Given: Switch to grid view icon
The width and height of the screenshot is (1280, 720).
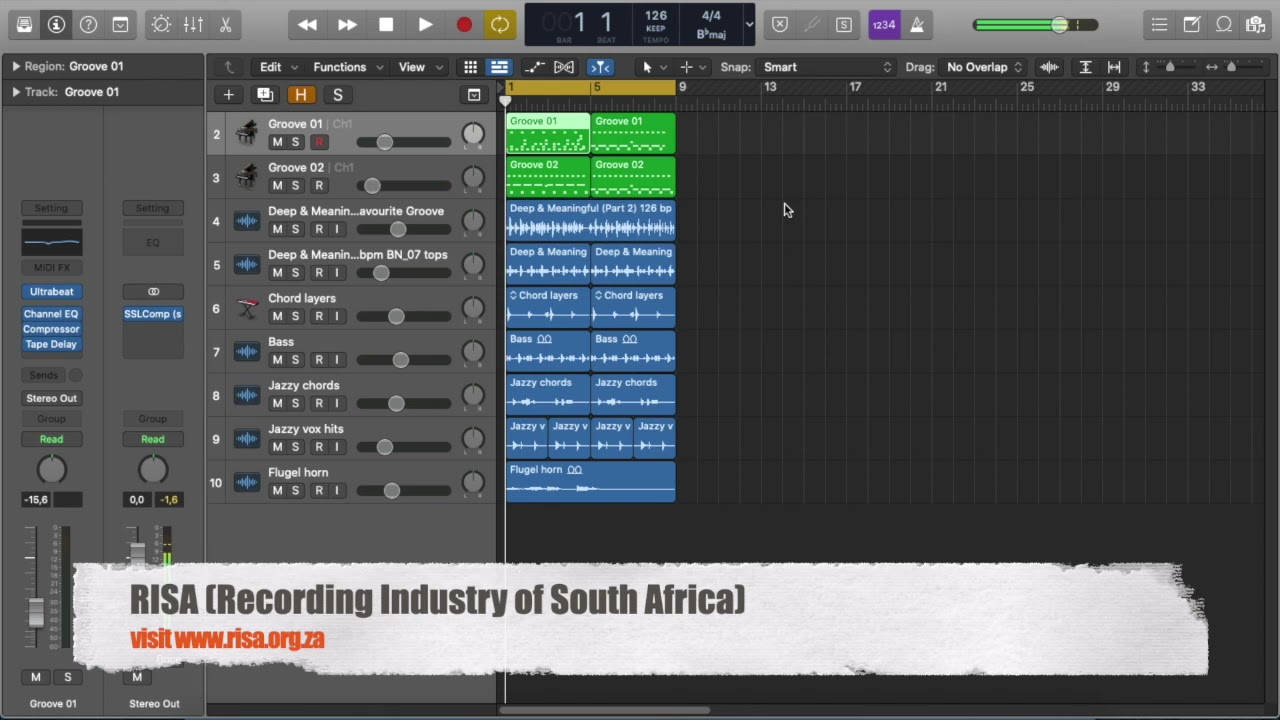Looking at the screenshot, I should [x=470, y=67].
